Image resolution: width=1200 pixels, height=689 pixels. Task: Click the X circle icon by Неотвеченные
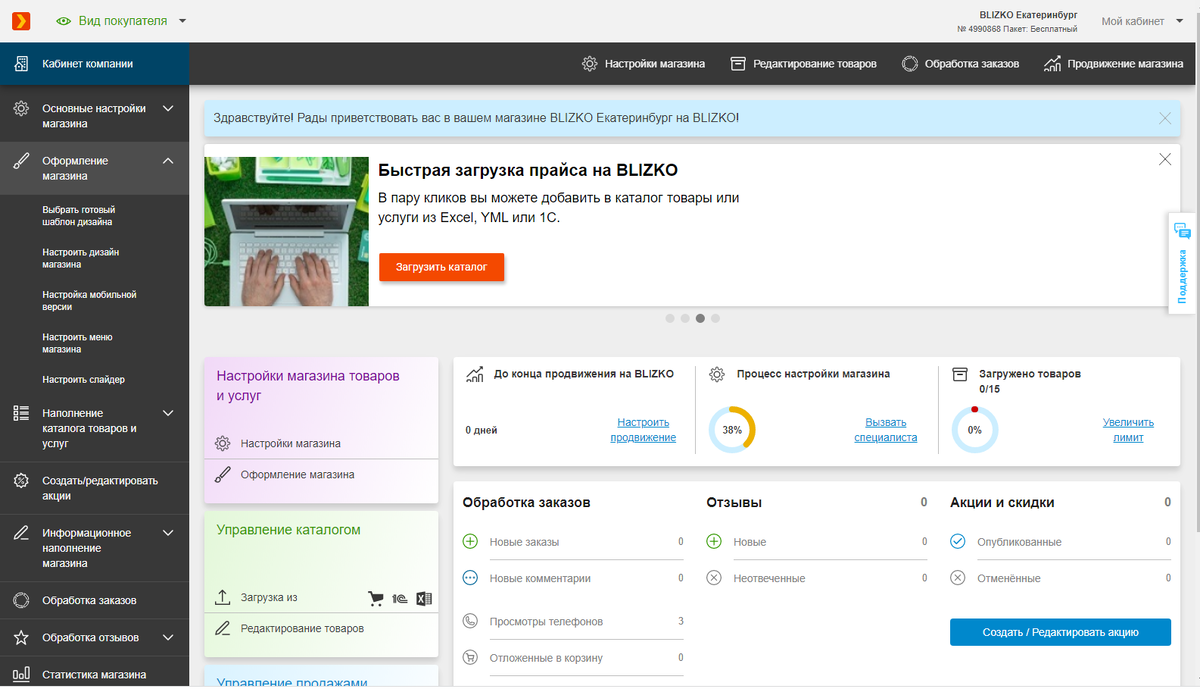tap(714, 578)
